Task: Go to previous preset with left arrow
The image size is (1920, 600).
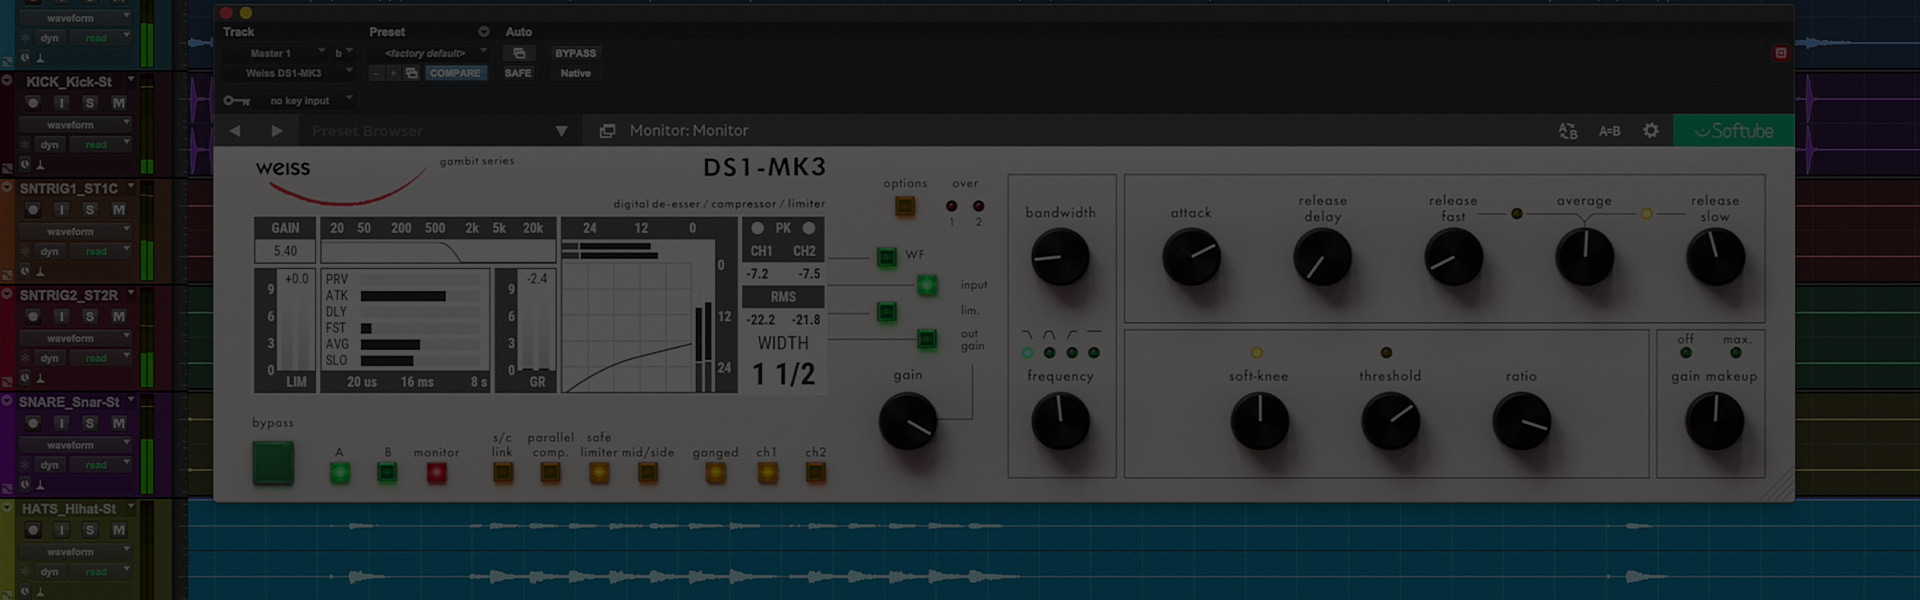Action: coord(235,131)
